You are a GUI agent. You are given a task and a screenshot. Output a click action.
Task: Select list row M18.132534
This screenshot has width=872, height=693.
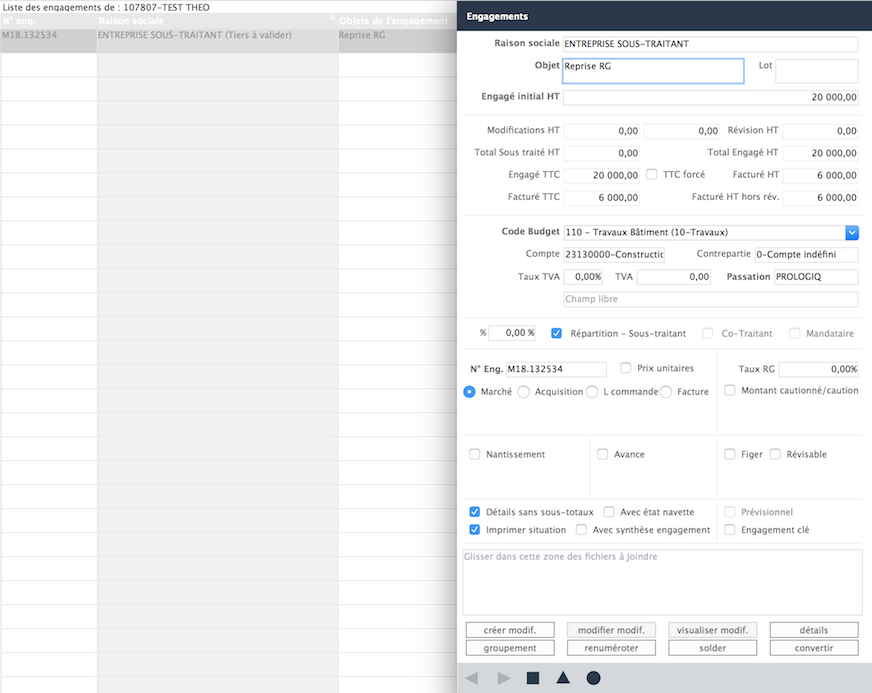tap(228, 41)
